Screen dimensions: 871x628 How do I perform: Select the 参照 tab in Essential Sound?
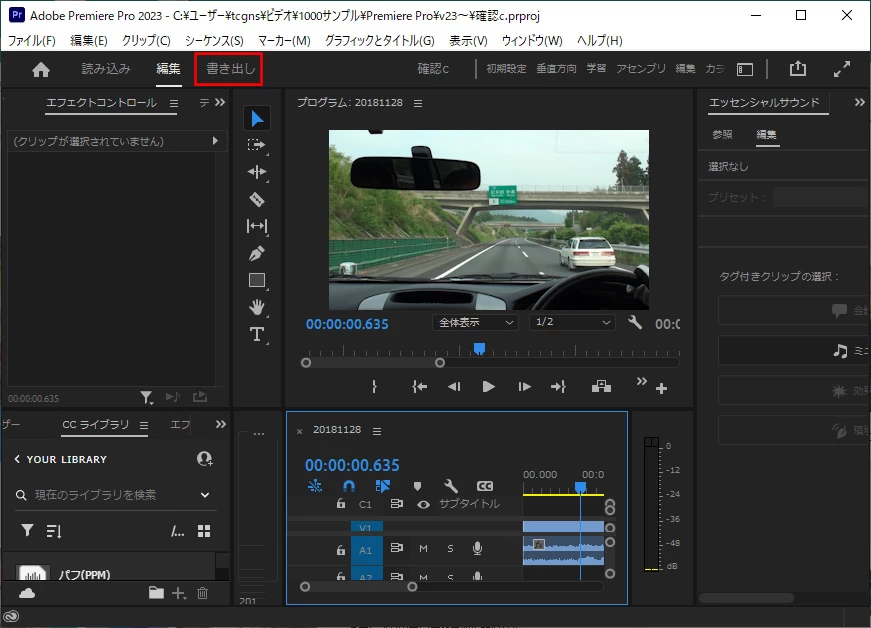[722, 134]
